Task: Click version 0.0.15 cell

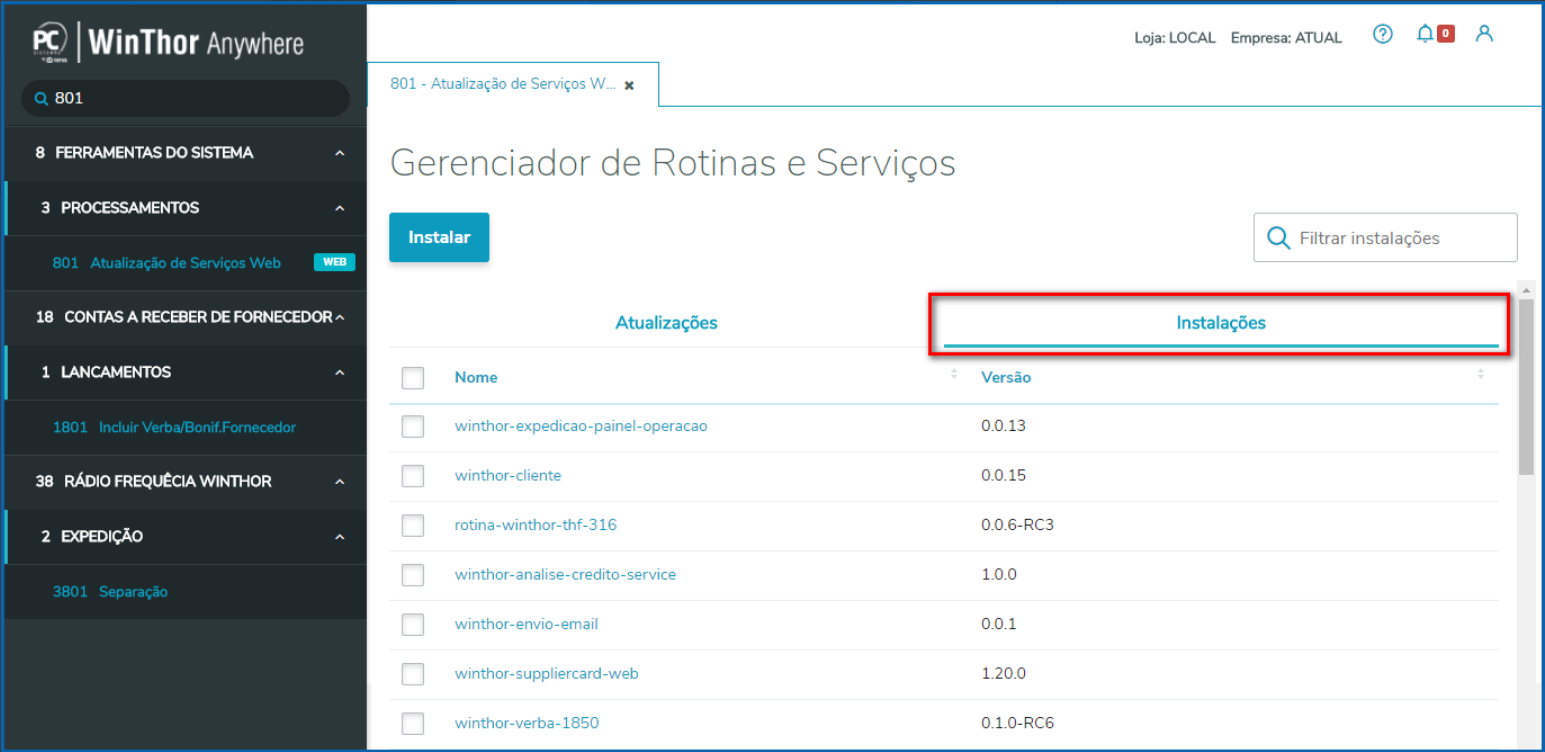Action: [x=1004, y=475]
